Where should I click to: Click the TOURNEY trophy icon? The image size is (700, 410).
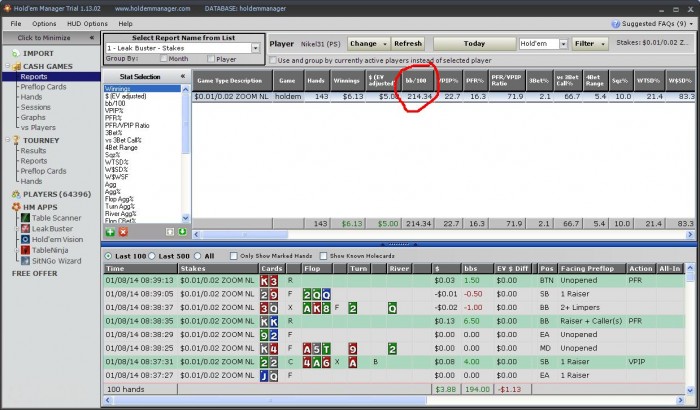click(x=16, y=140)
